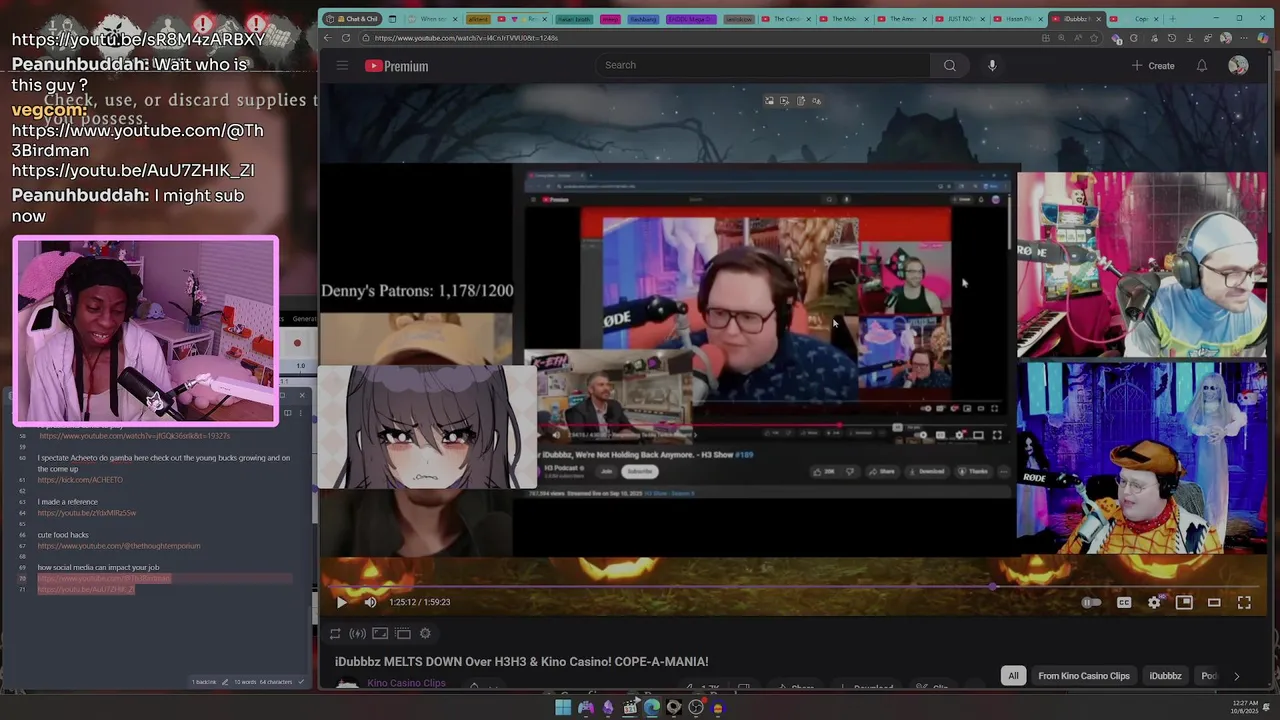Open Windows Start button on taskbar

click(x=563, y=708)
